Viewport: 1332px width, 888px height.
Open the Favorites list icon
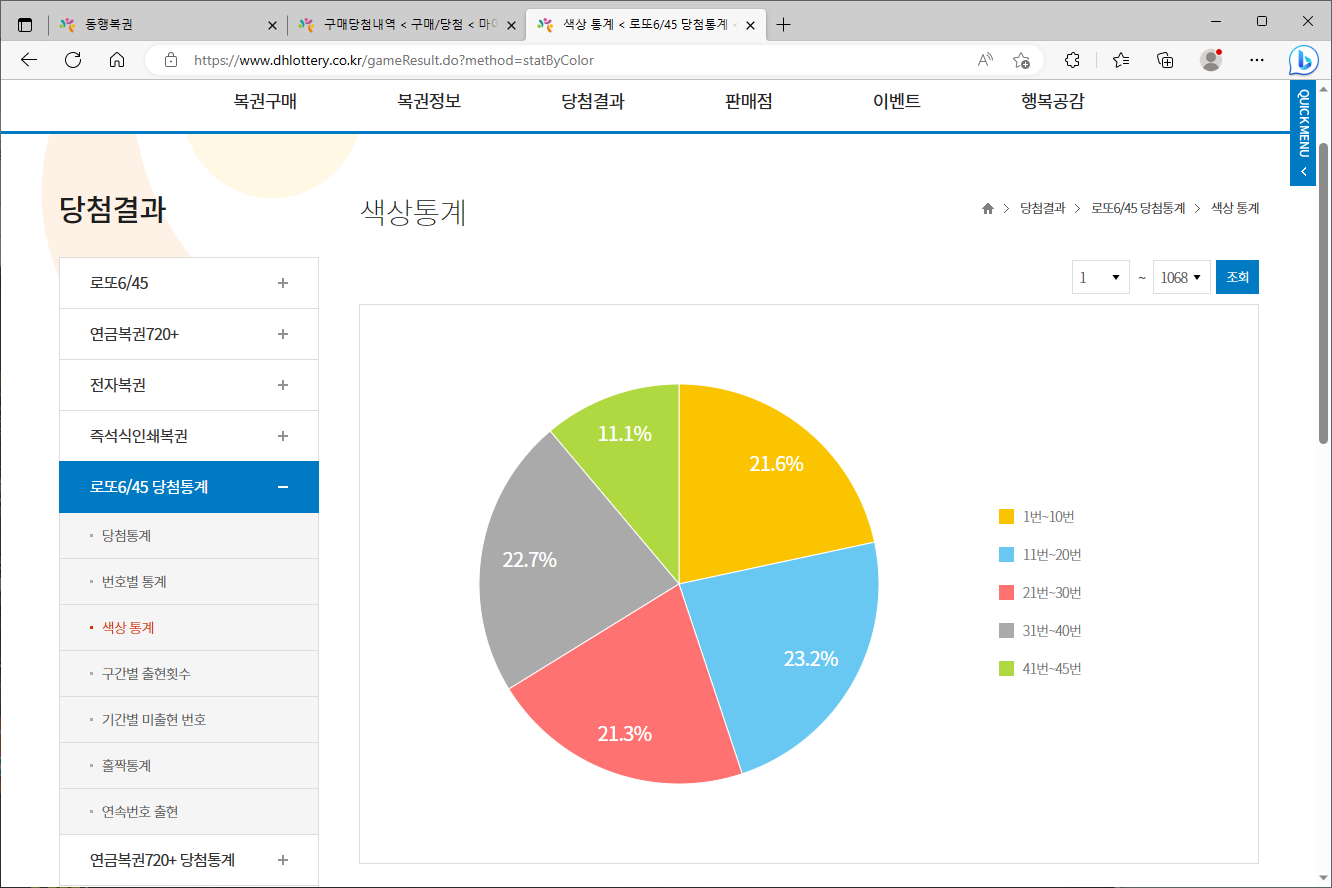1121,60
